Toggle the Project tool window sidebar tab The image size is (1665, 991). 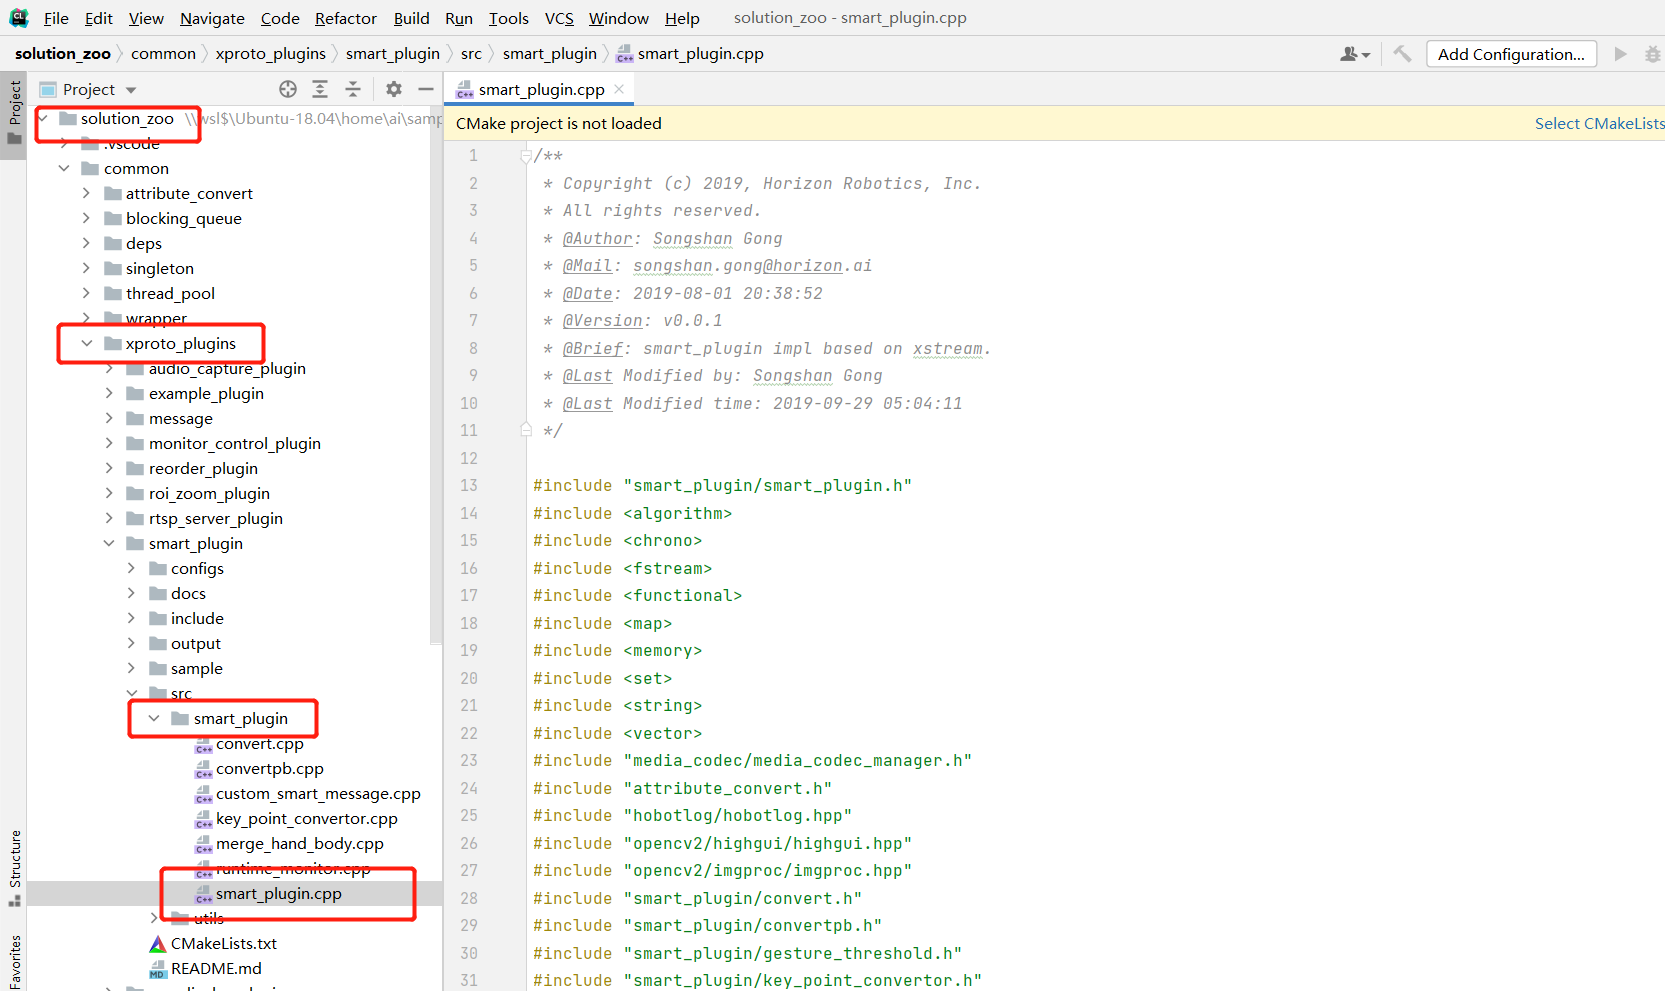(x=14, y=112)
